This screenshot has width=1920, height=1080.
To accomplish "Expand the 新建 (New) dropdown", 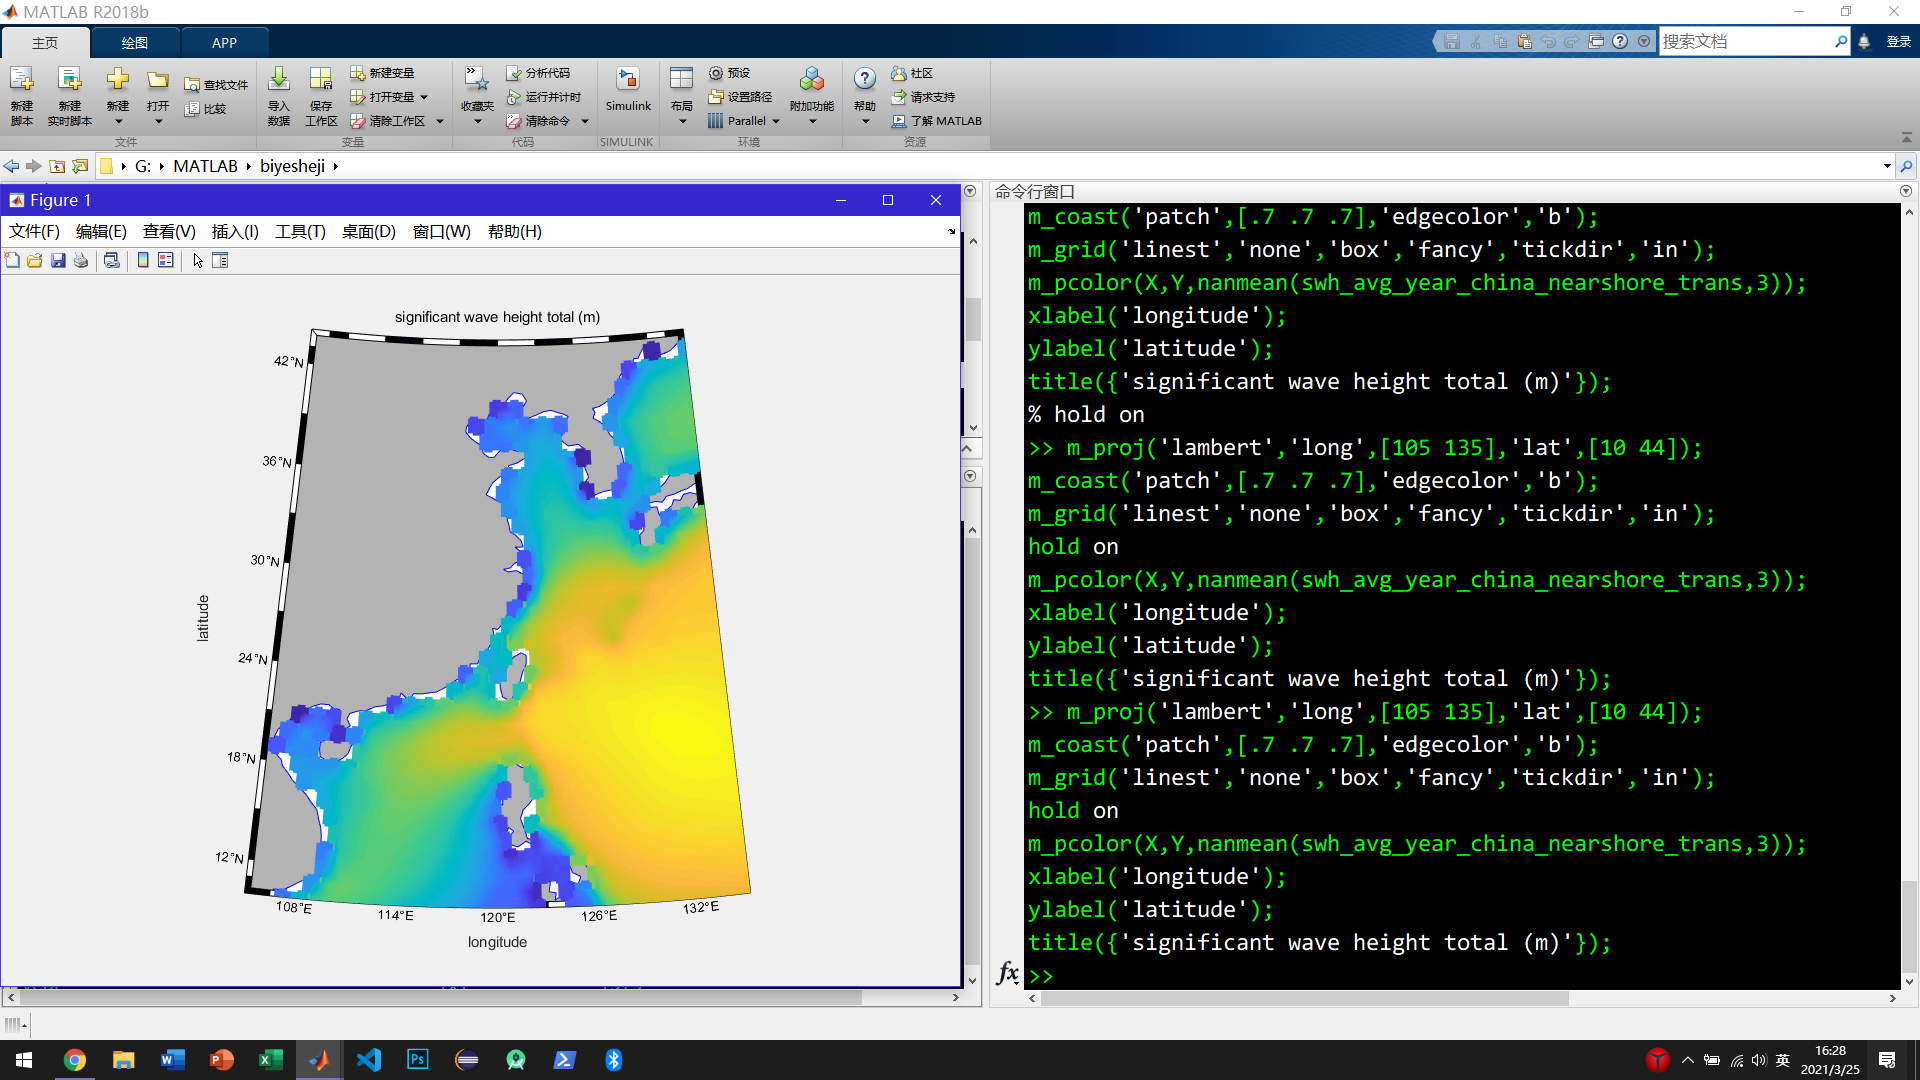I will [x=117, y=120].
